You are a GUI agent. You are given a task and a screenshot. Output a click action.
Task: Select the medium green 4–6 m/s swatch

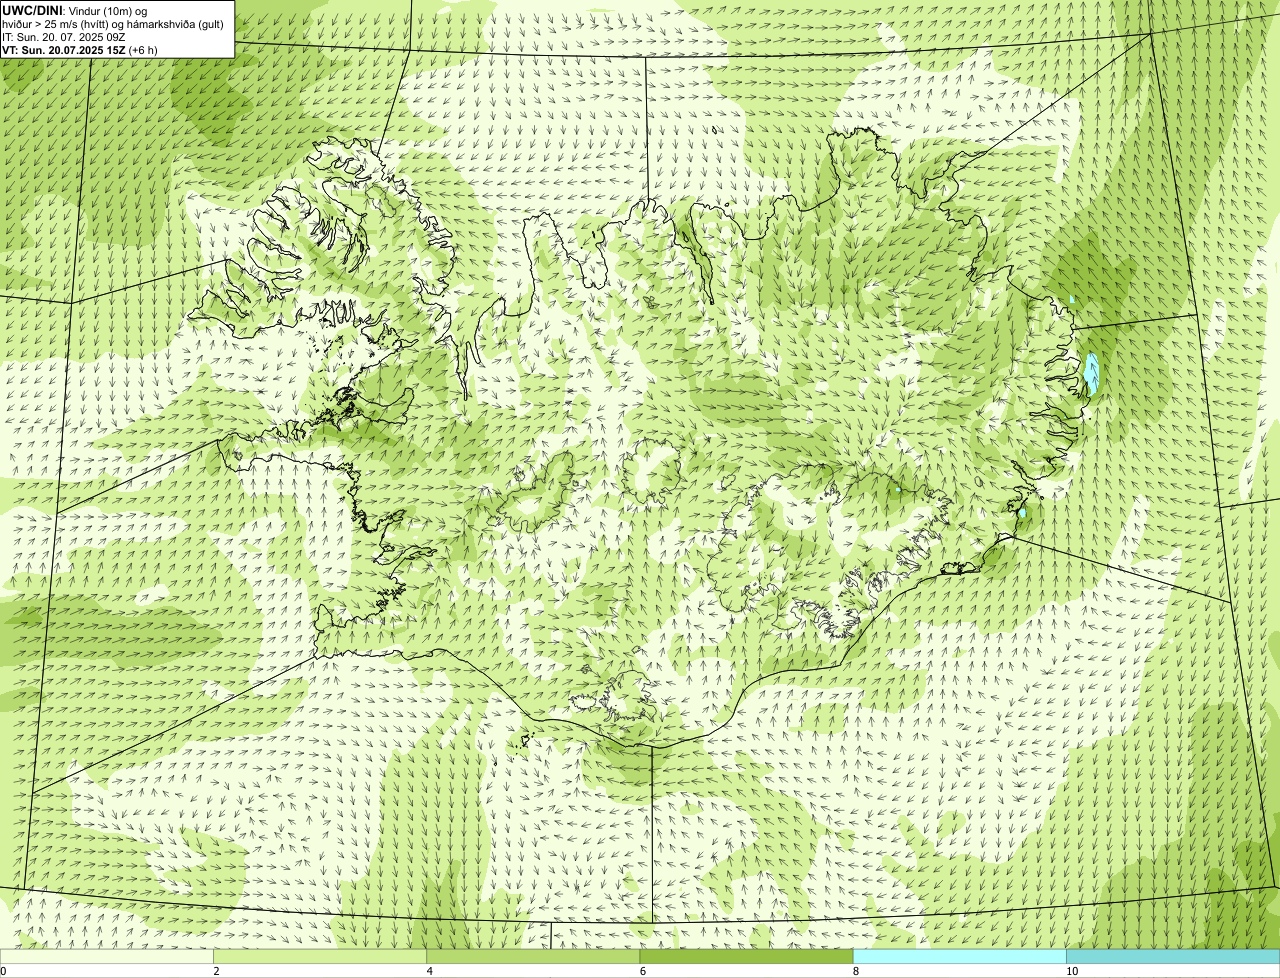click(x=533, y=957)
